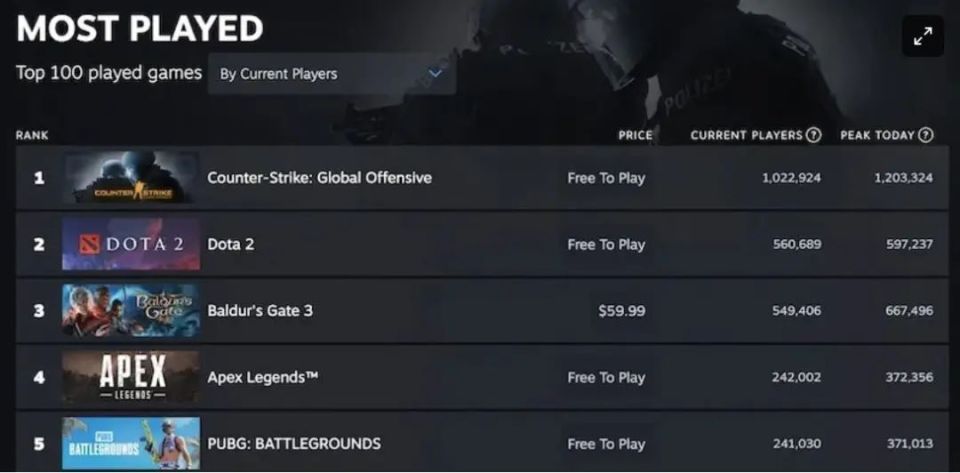Open the Baldur's Gate 3 title link

point(260,310)
